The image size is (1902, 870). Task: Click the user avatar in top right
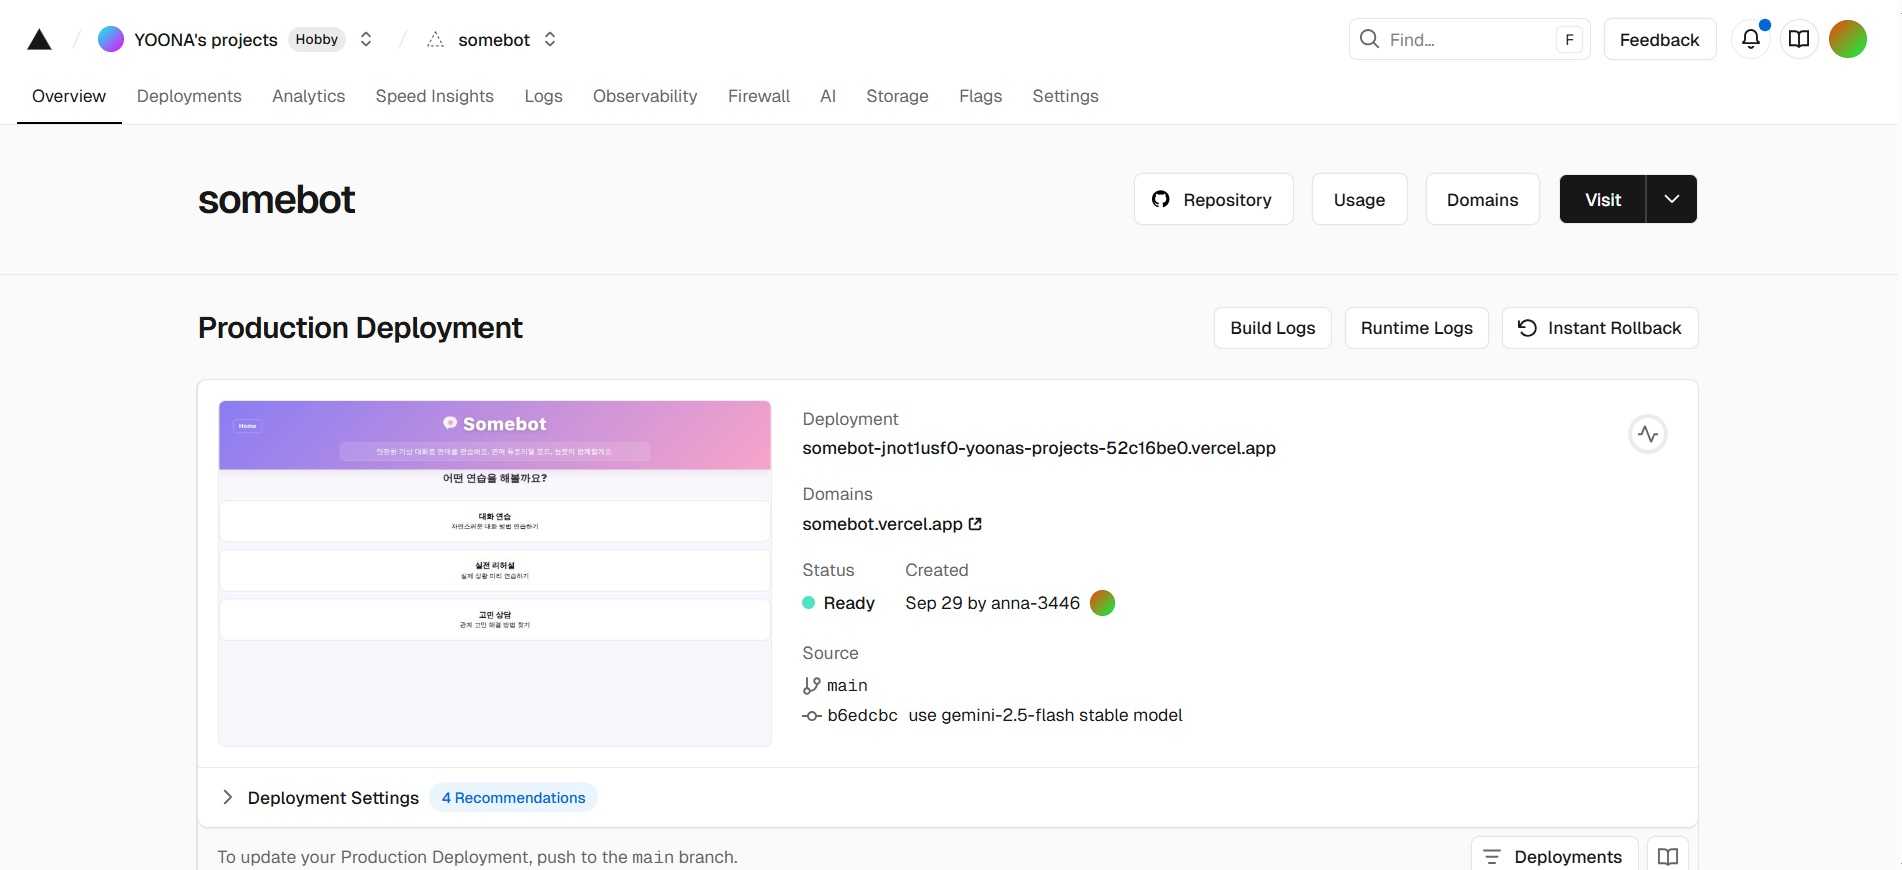pos(1847,40)
